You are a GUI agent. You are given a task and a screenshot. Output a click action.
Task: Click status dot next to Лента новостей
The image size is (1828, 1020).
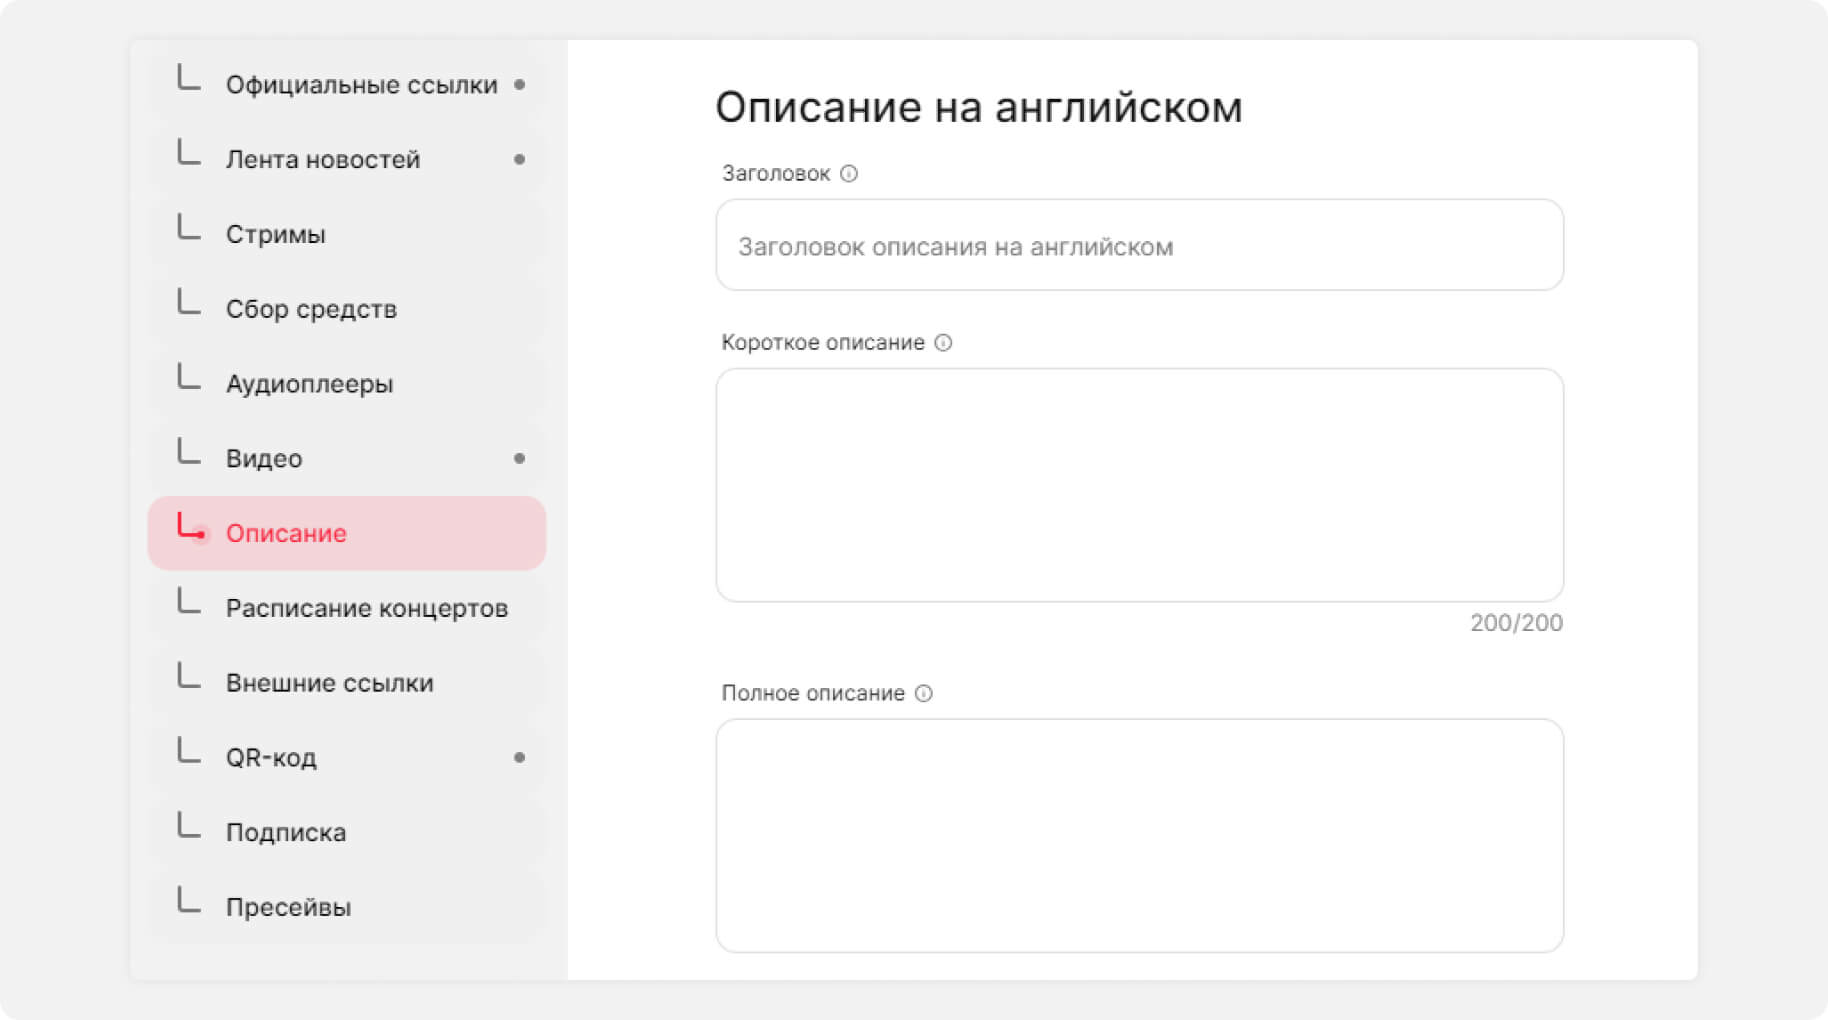click(x=519, y=160)
